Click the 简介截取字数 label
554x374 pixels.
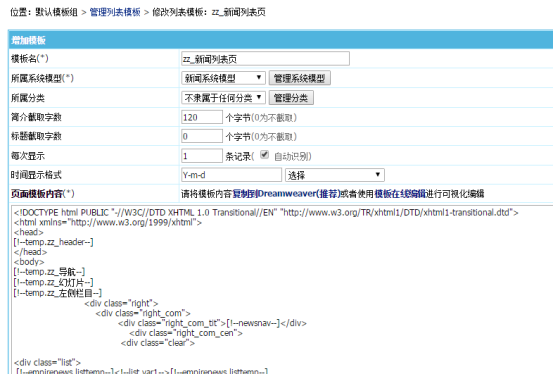[x=36, y=117]
